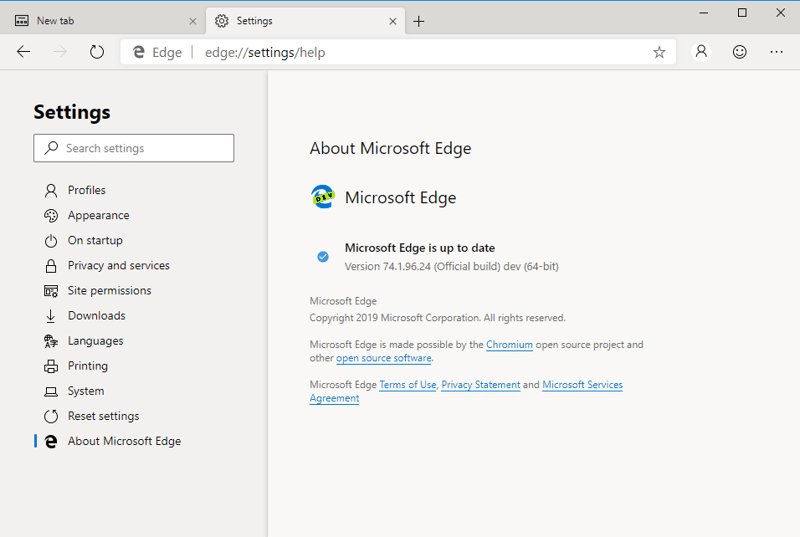Open Profiles settings
Screen dimensions: 800x537
click(87, 190)
